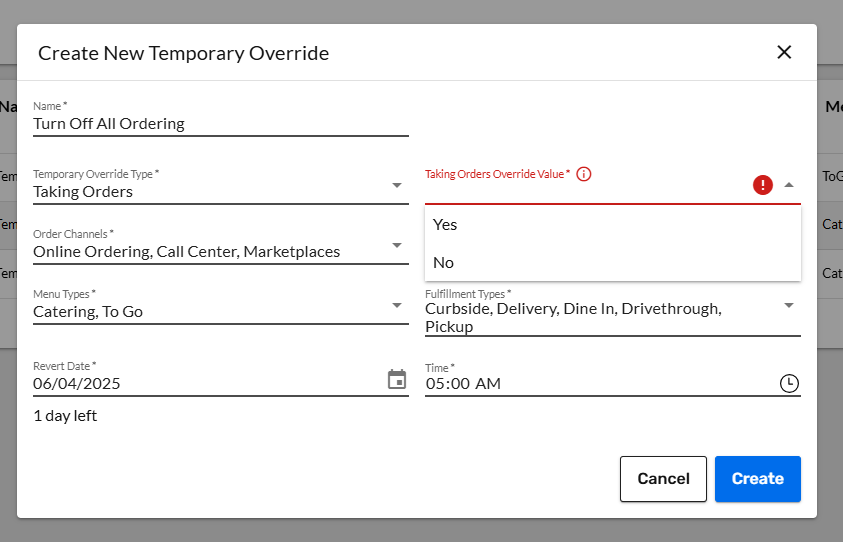Open the Revert Date calendar picker
This screenshot has width=843, height=542.
coord(397,380)
